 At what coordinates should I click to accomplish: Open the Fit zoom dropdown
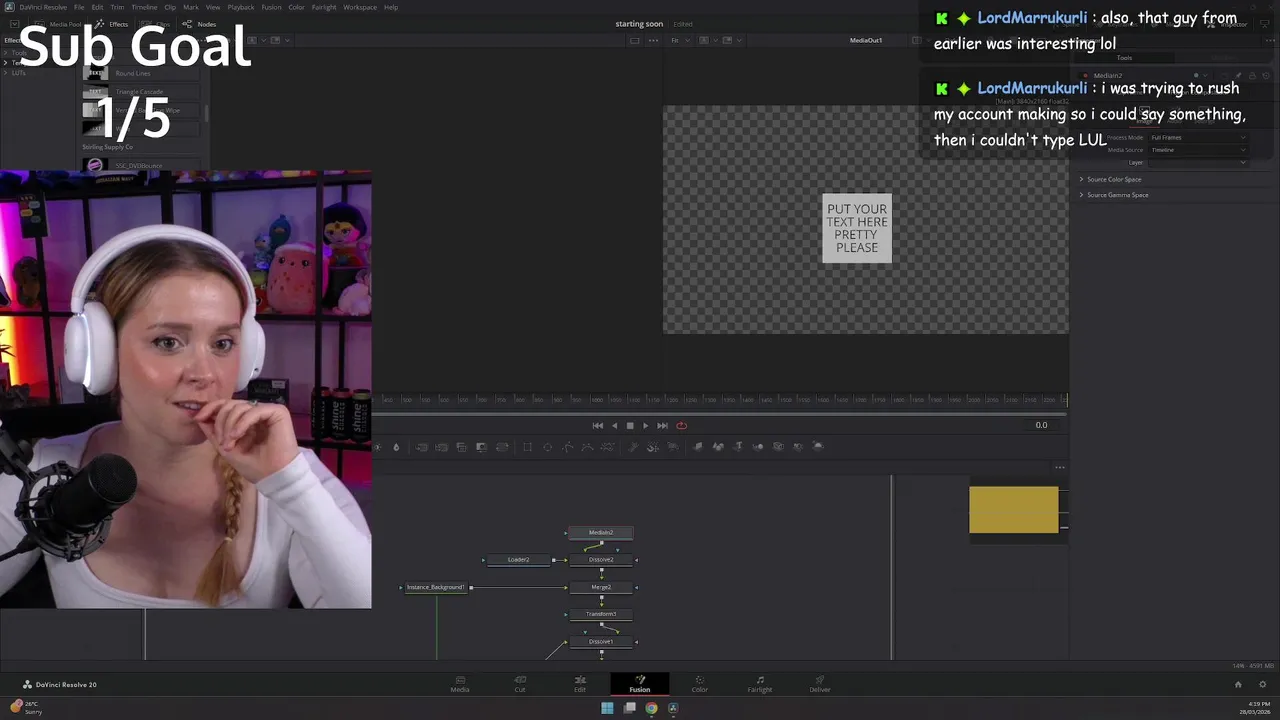[x=679, y=40]
